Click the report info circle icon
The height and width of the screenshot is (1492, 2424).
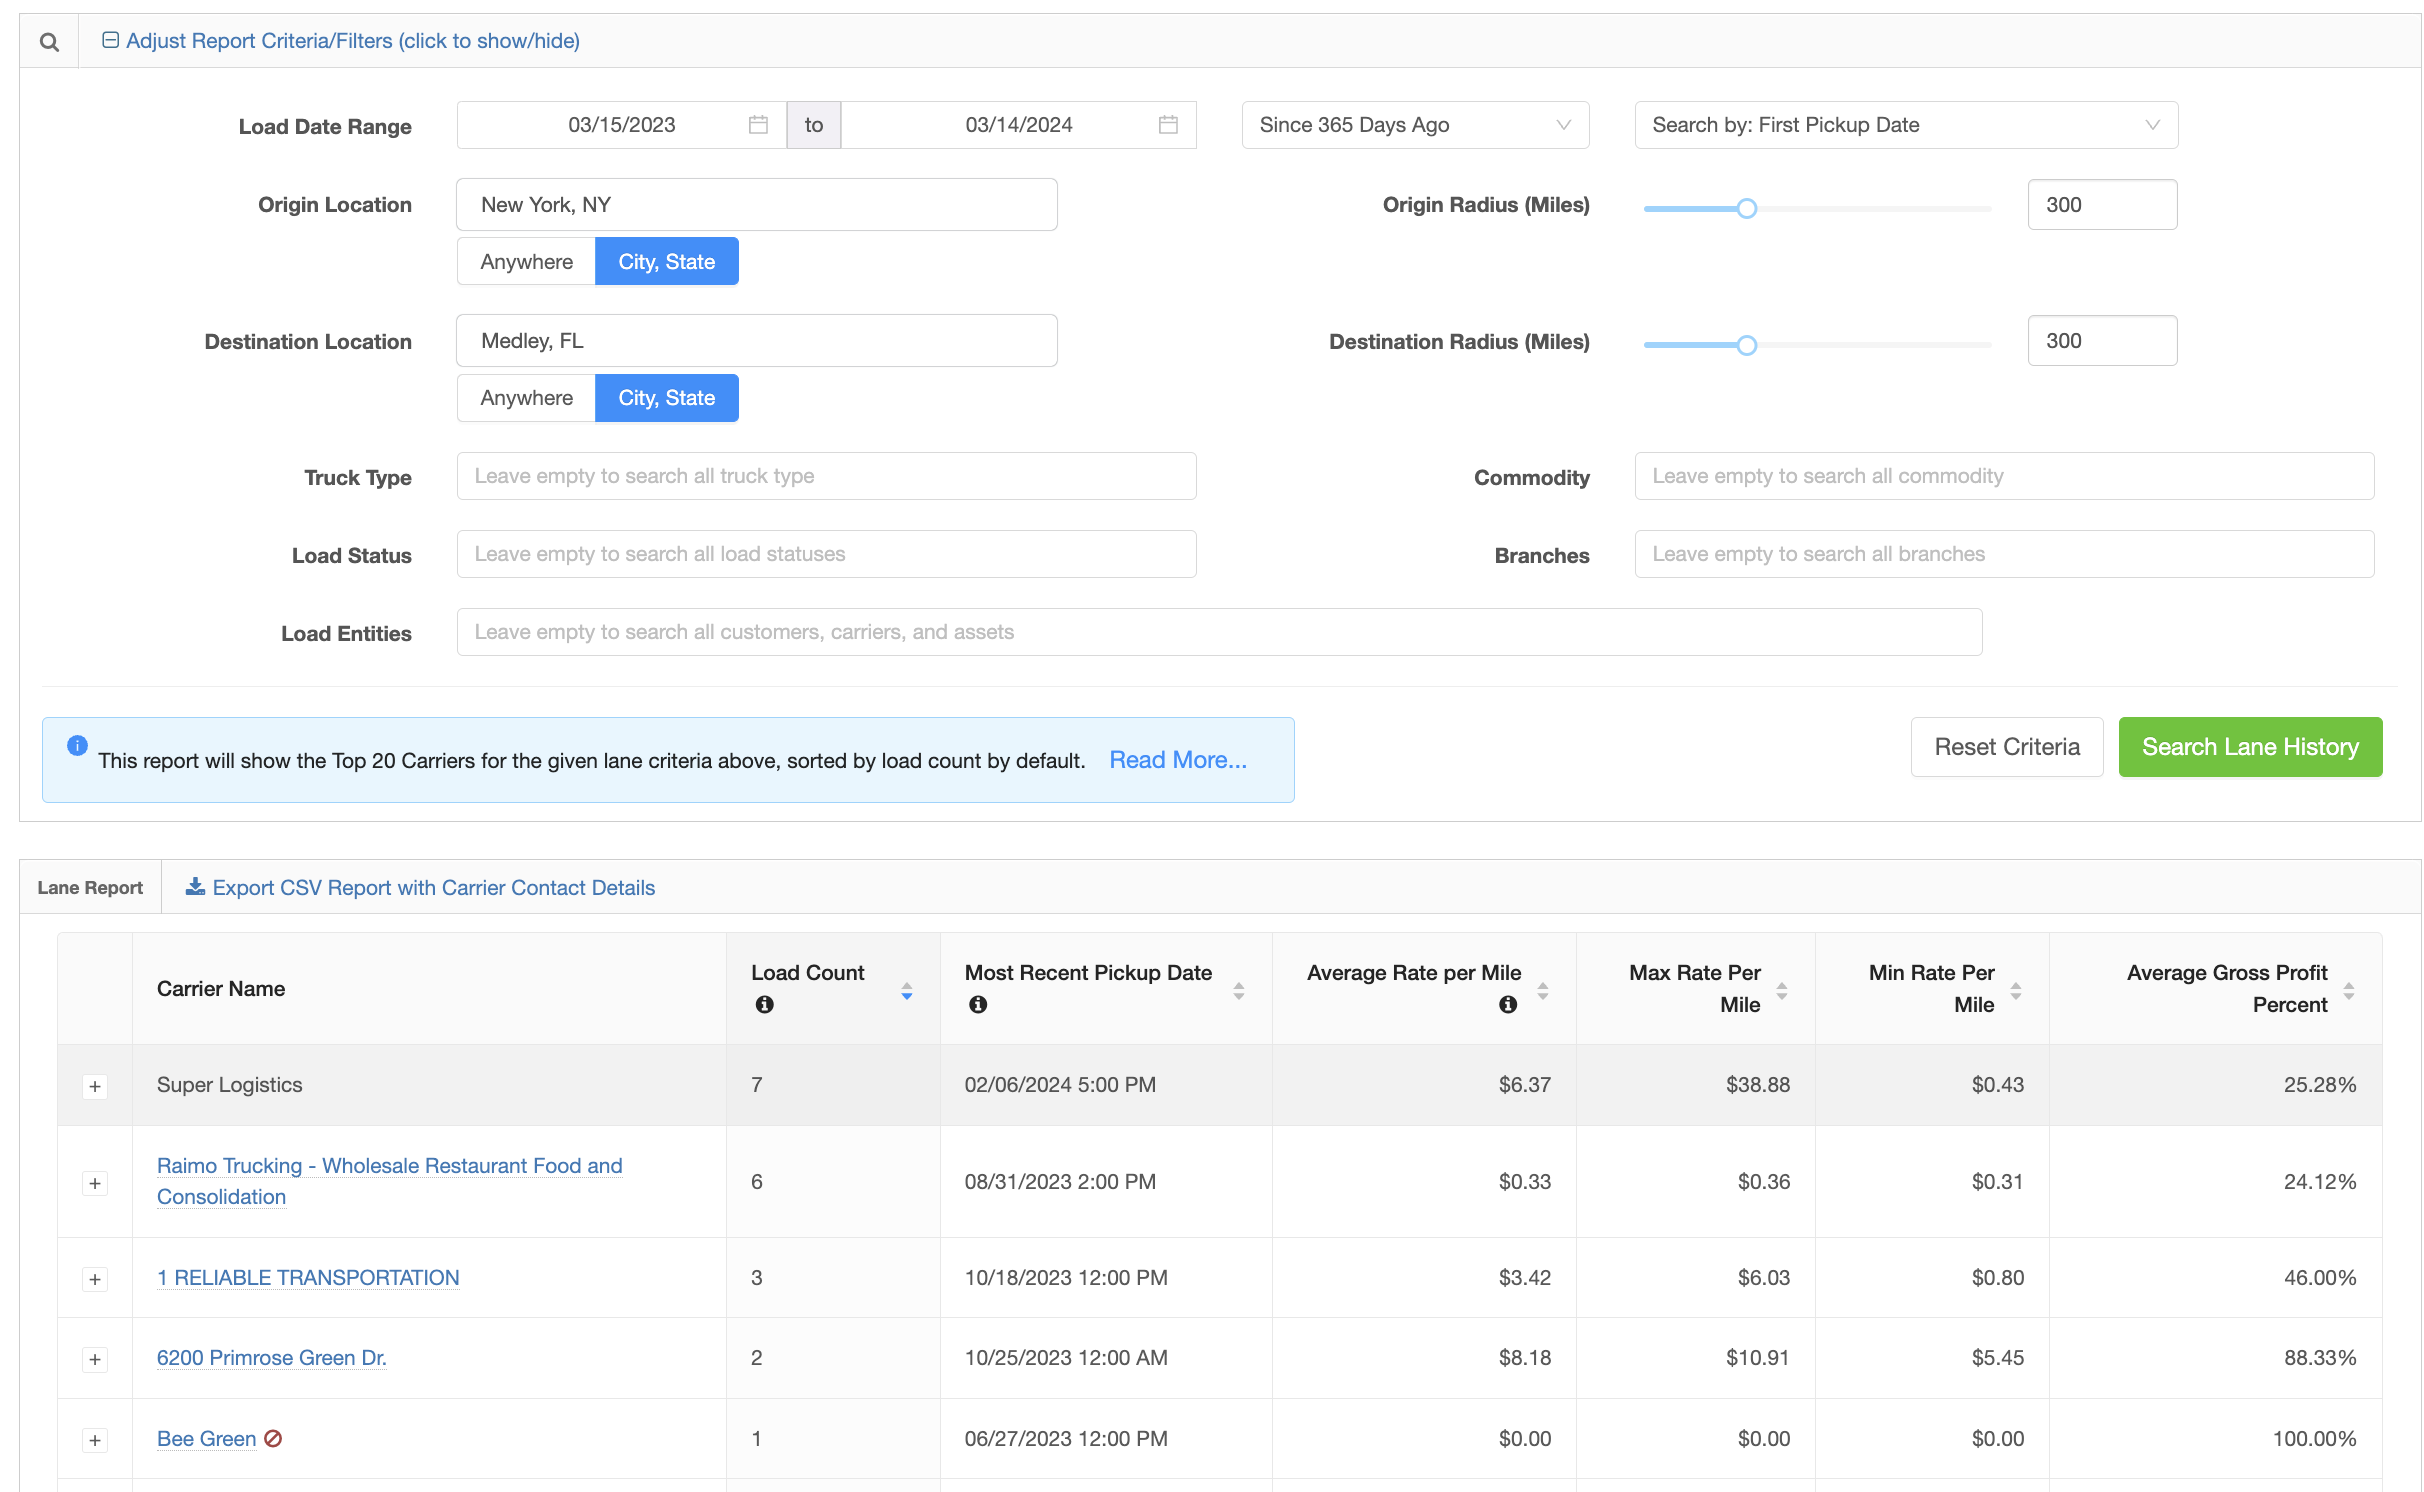pyautogui.click(x=77, y=745)
